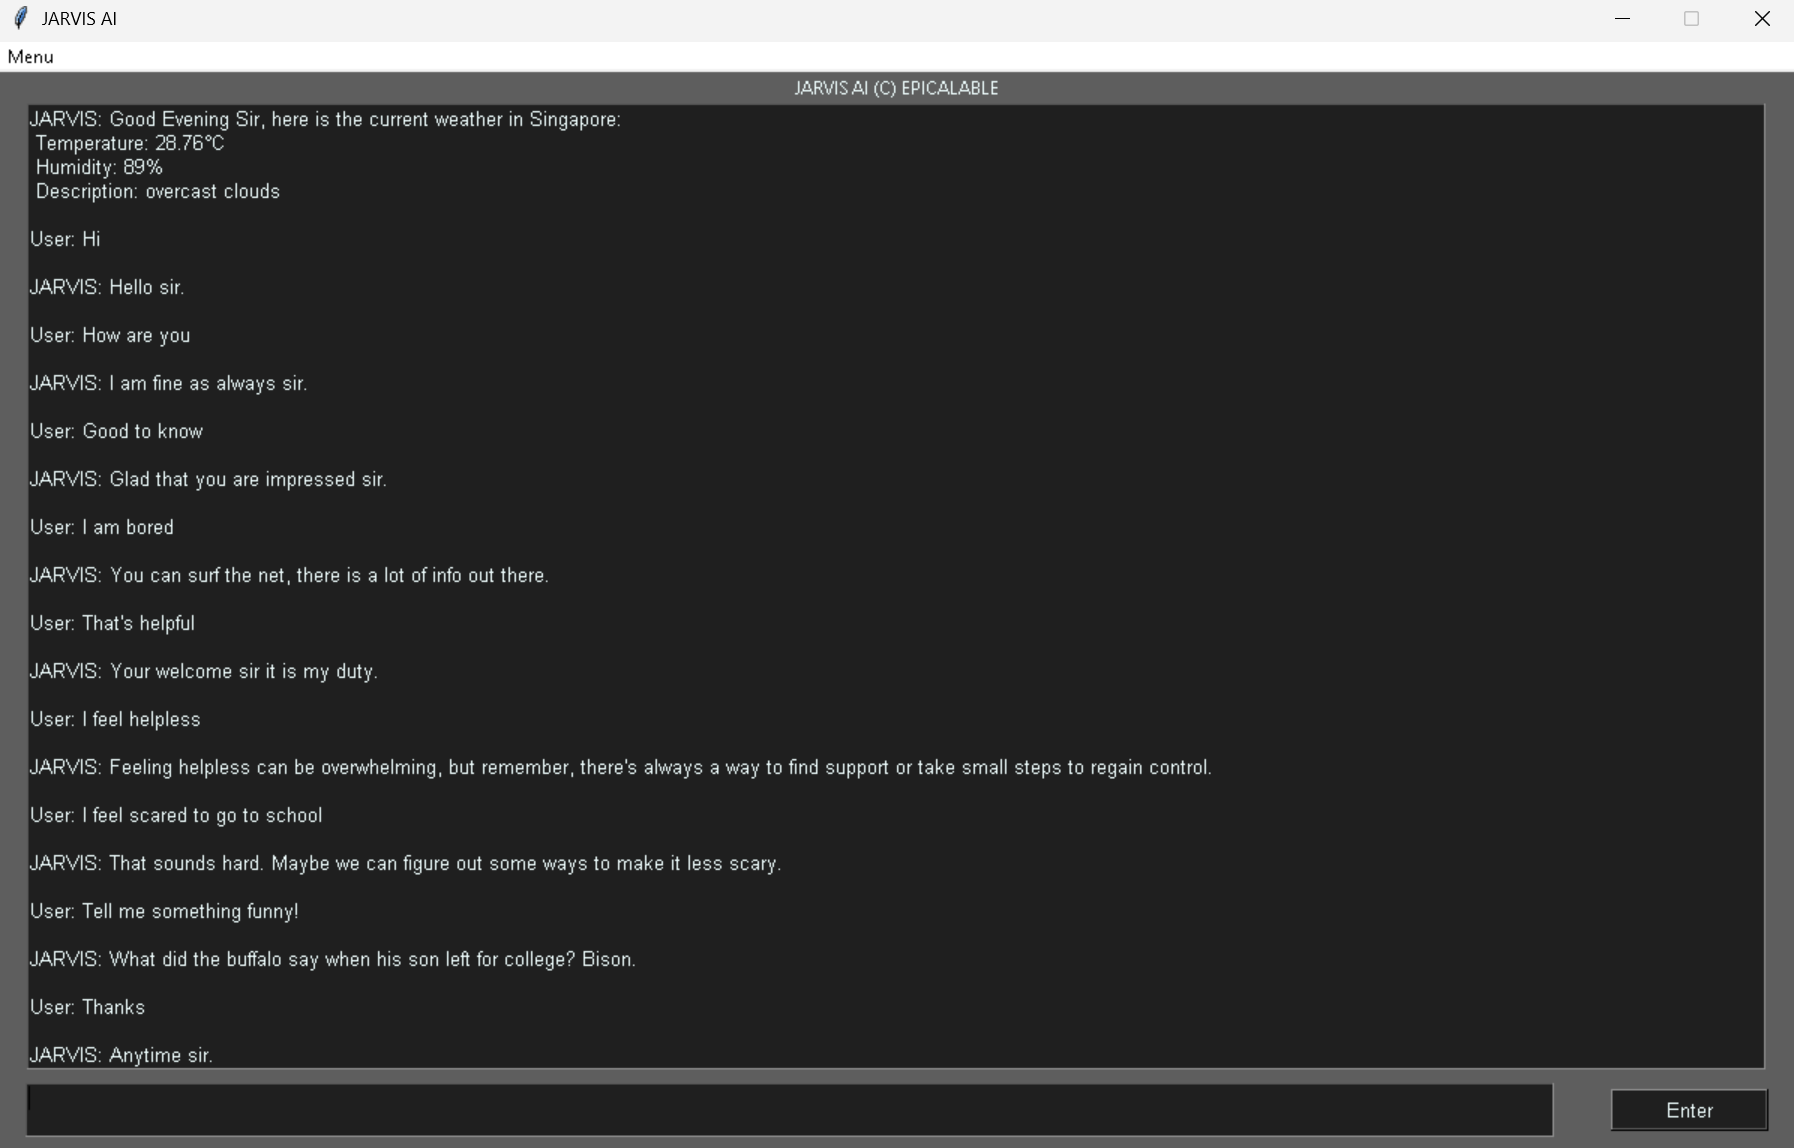Image resolution: width=1794 pixels, height=1148 pixels.
Task: Click the buffalo joke reply ending 'Bison.'
Action: 333,960
